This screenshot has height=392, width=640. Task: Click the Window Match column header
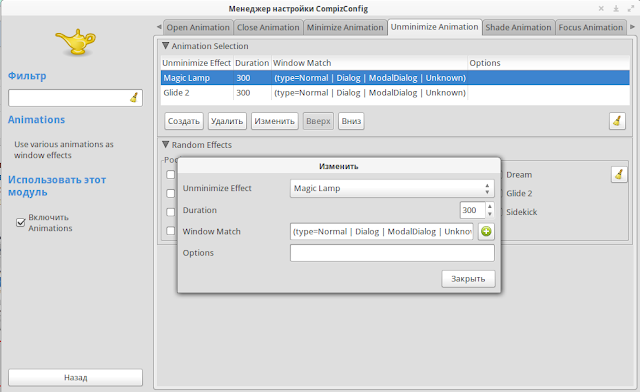(369, 63)
